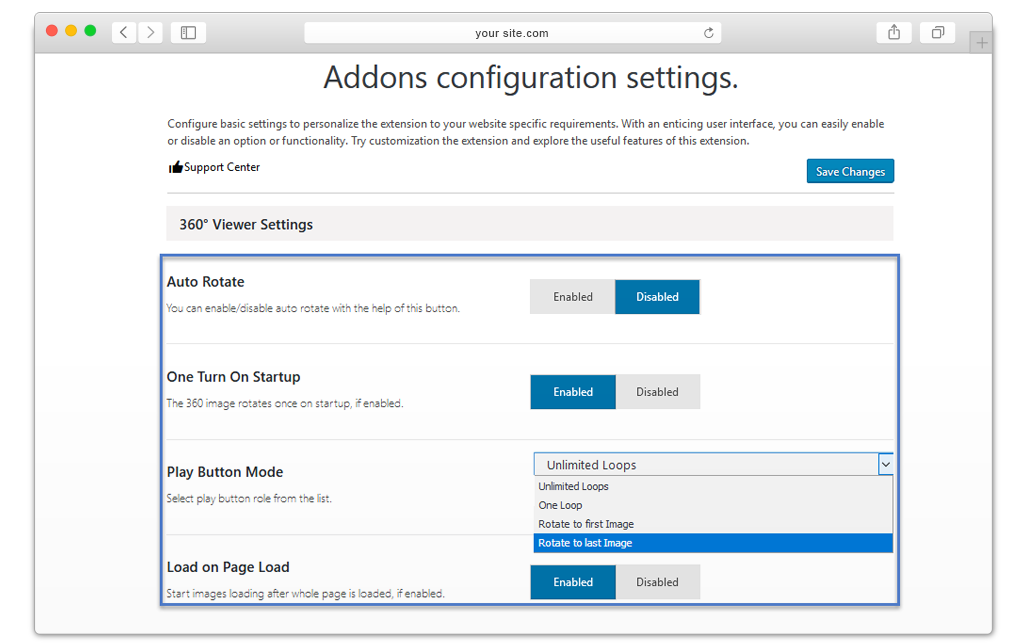Enable Load on Page Load
This screenshot has height=643, width=1024.
(573, 582)
